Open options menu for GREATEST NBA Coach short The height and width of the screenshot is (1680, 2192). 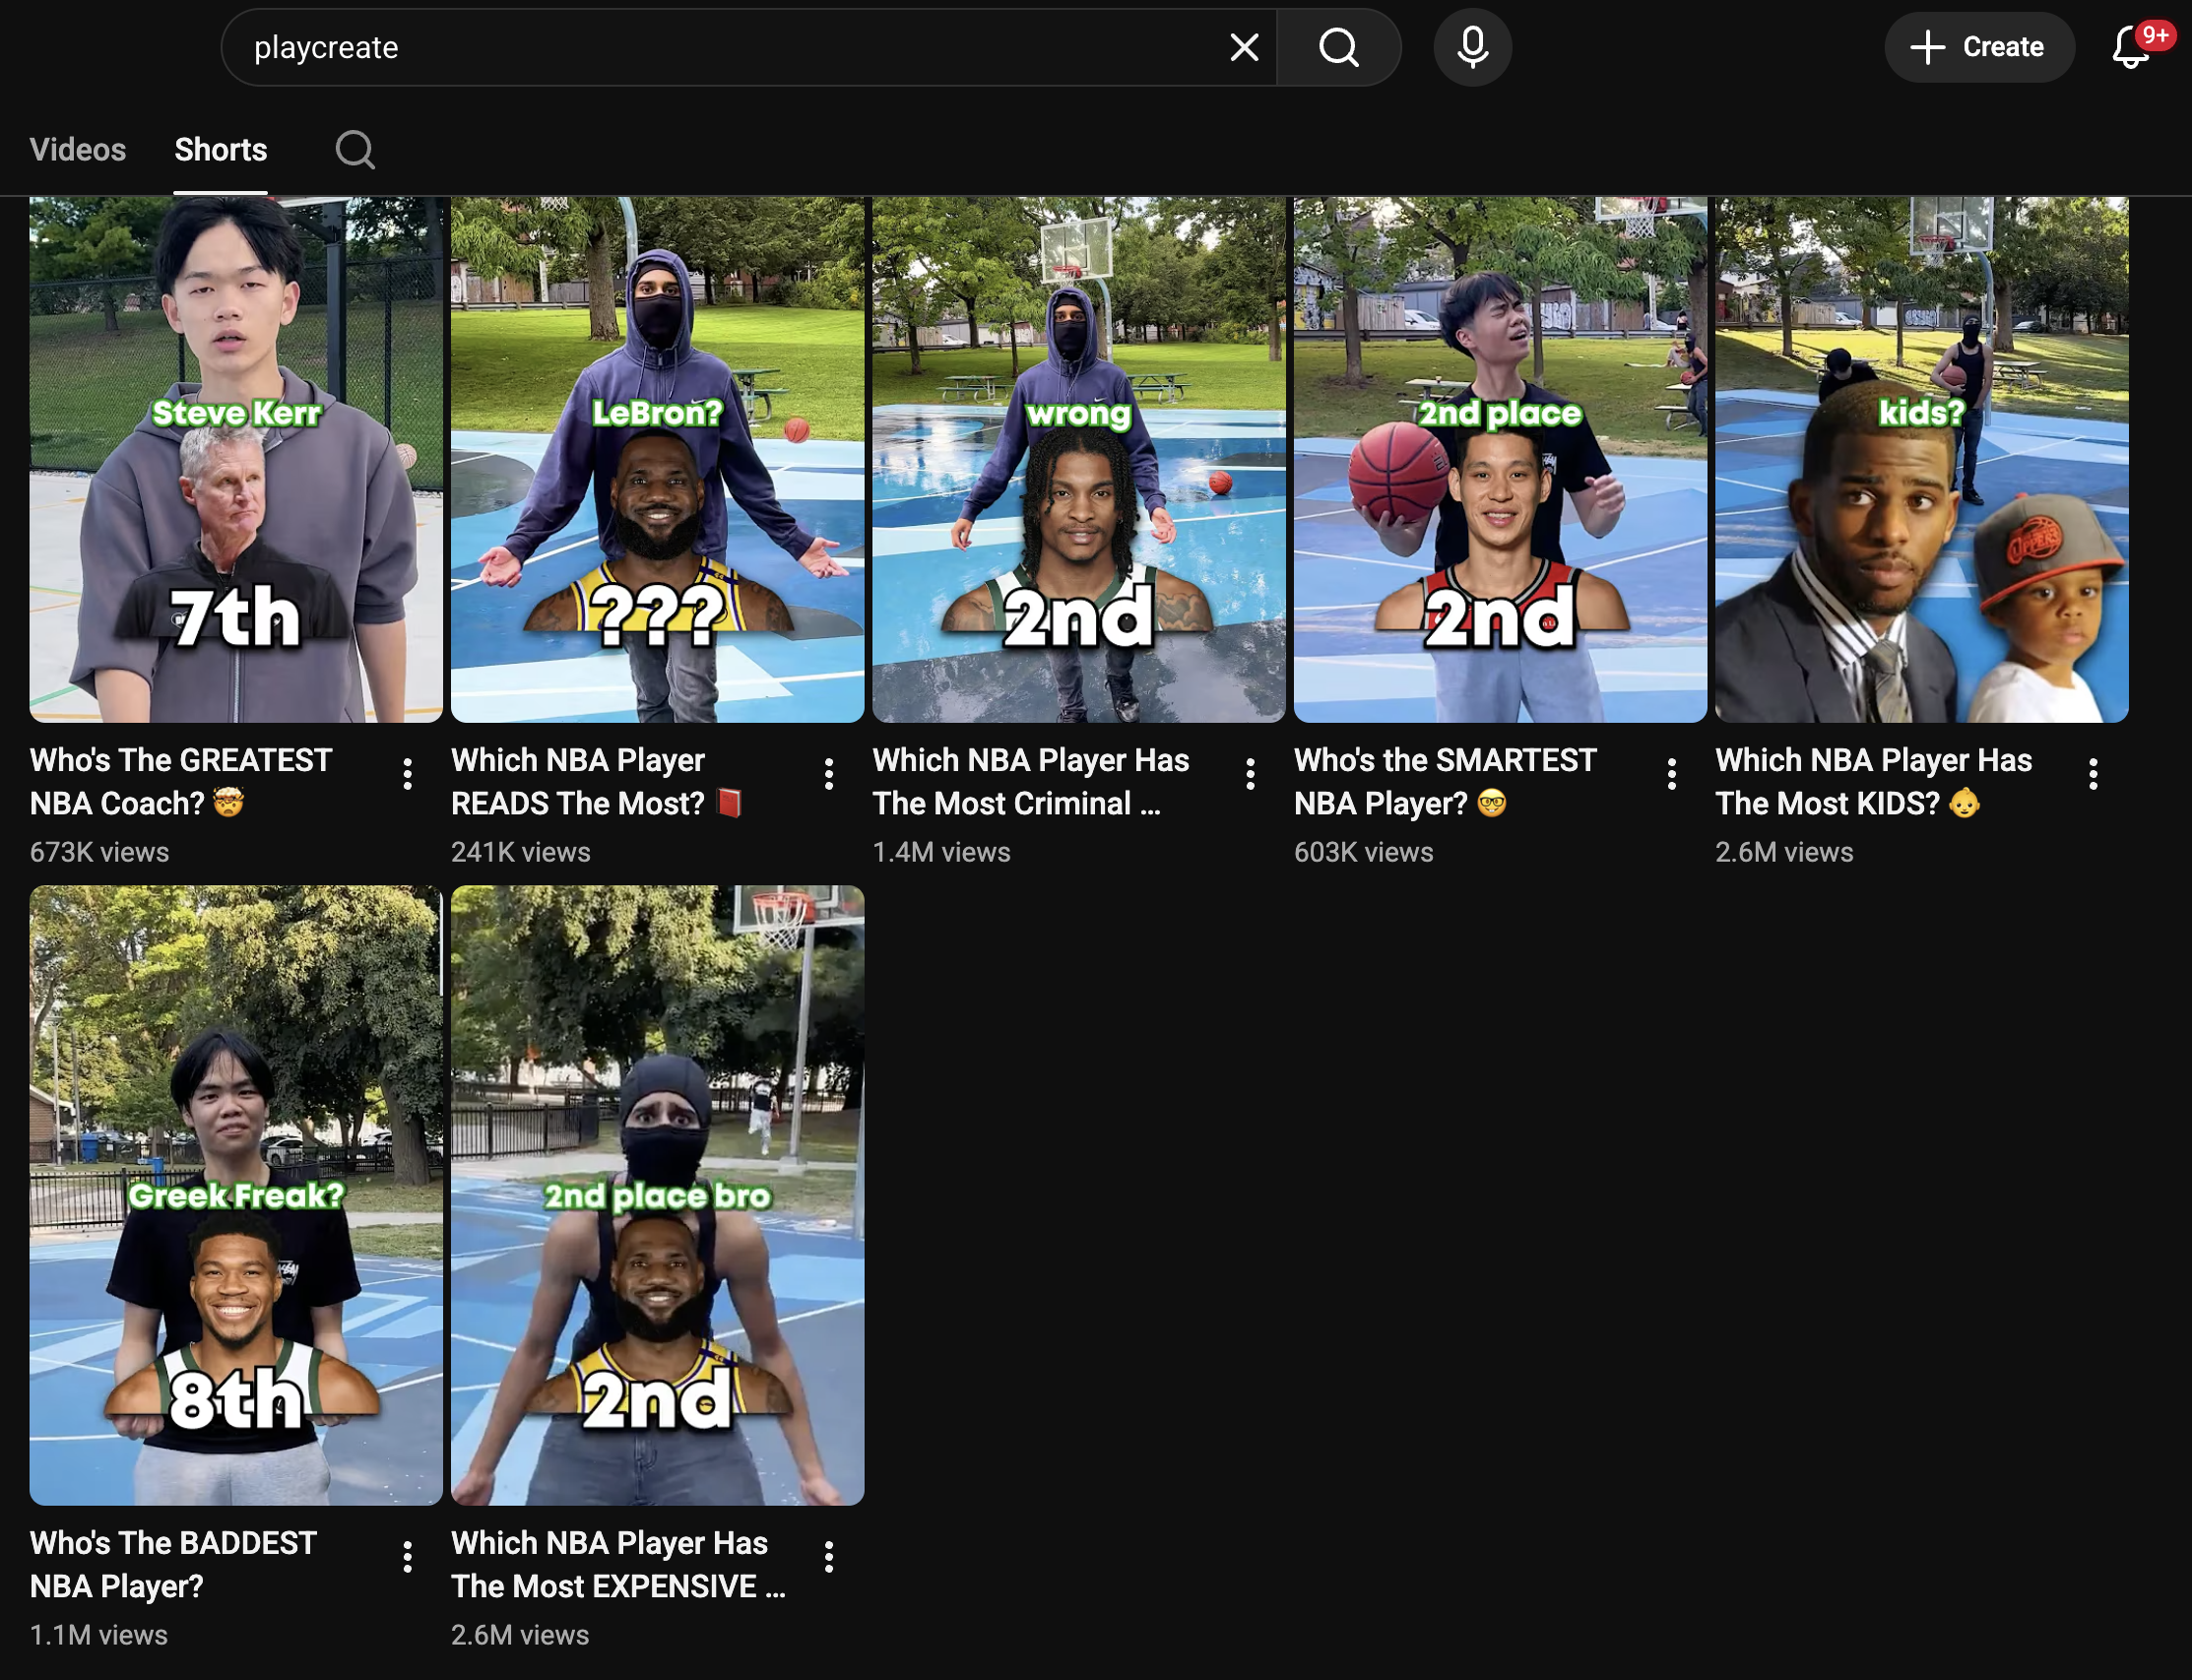tap(407, 774)
